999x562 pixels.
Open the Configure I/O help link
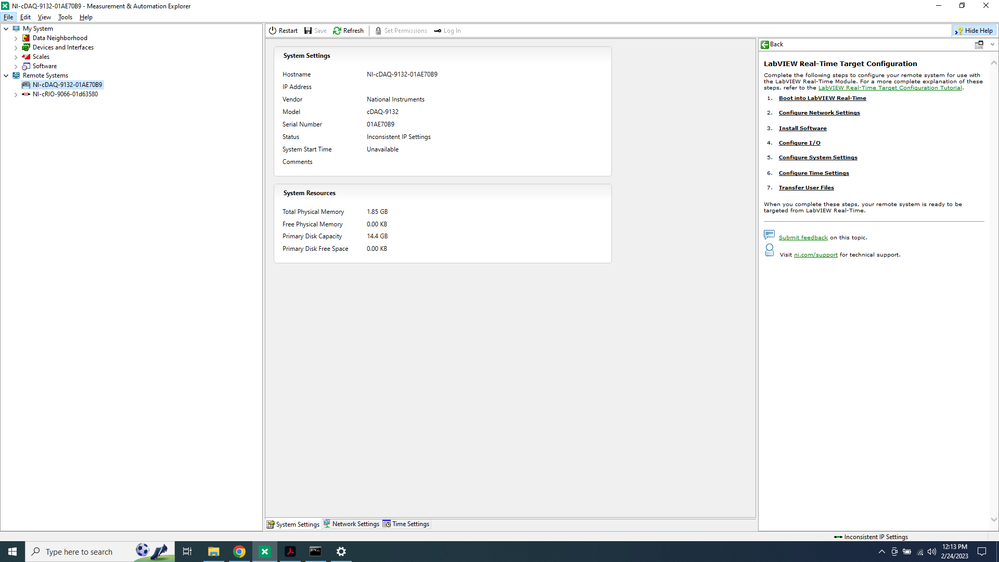coord(799,143)
